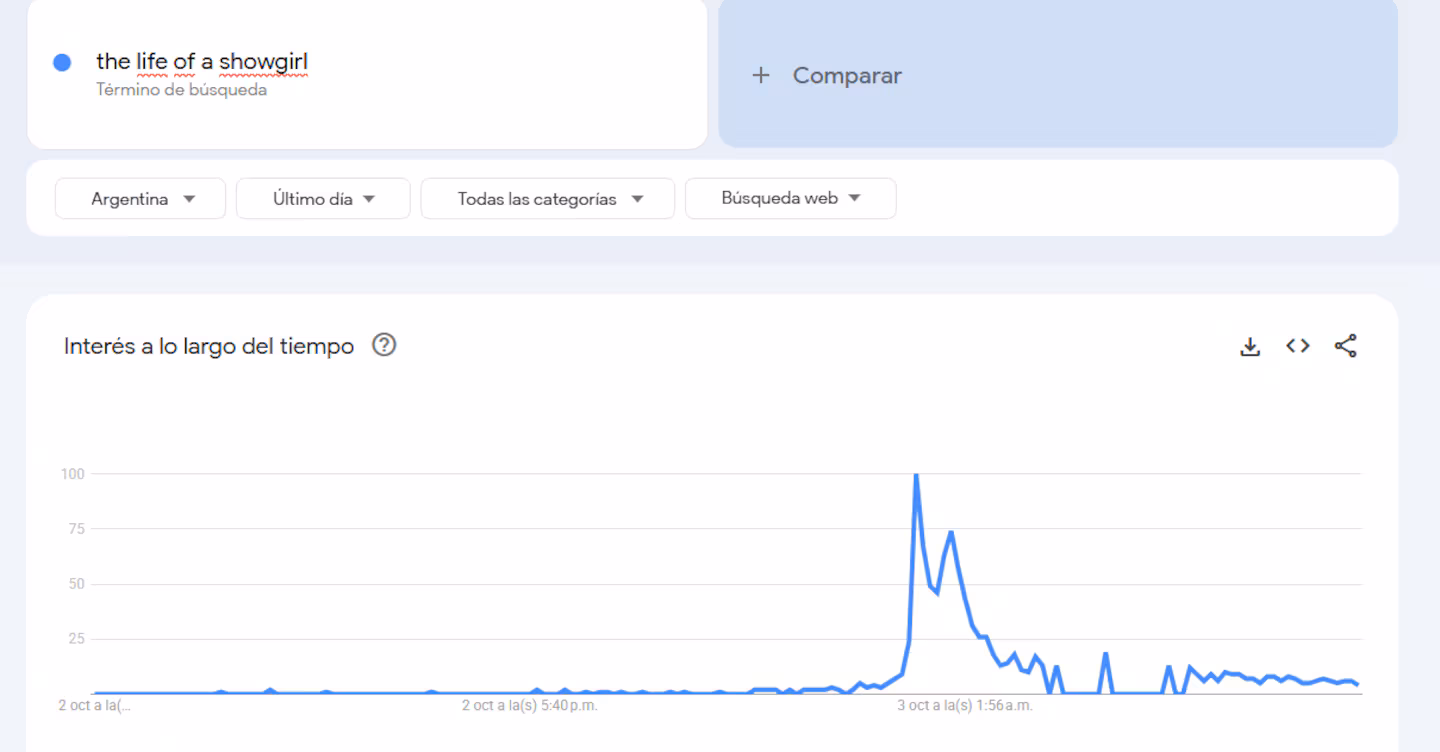Click the 3 oct 1:56 a.m. axis label
This screenshot has height=752, width=1440.
tap(965, 705)
